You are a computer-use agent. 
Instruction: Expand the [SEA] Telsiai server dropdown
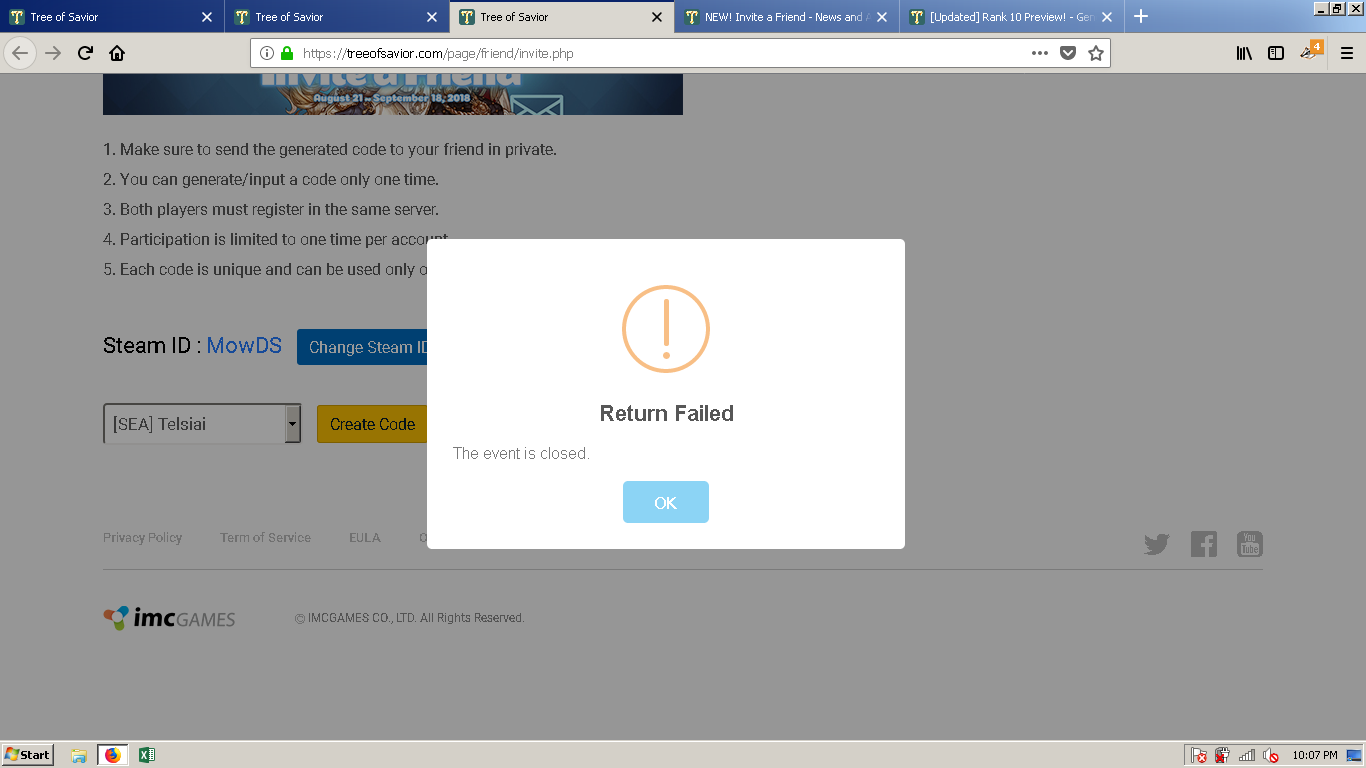[292, 424]
